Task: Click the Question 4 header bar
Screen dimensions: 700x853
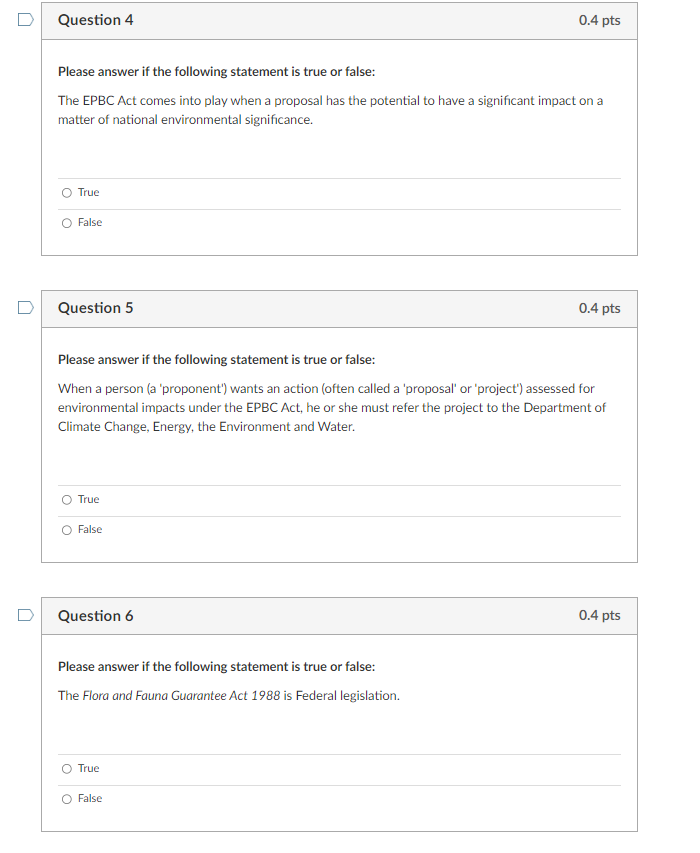Action: [x=338, y=20]
